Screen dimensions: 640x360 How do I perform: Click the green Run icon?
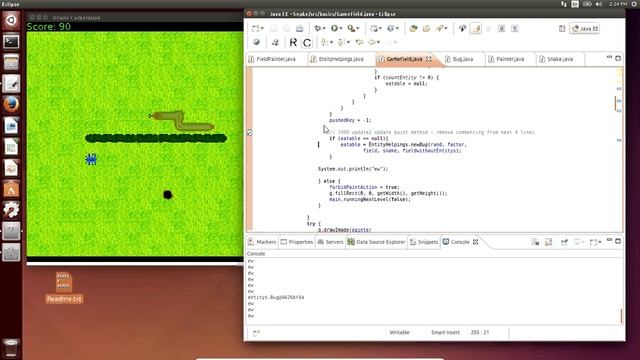click(x=335, y=28)
